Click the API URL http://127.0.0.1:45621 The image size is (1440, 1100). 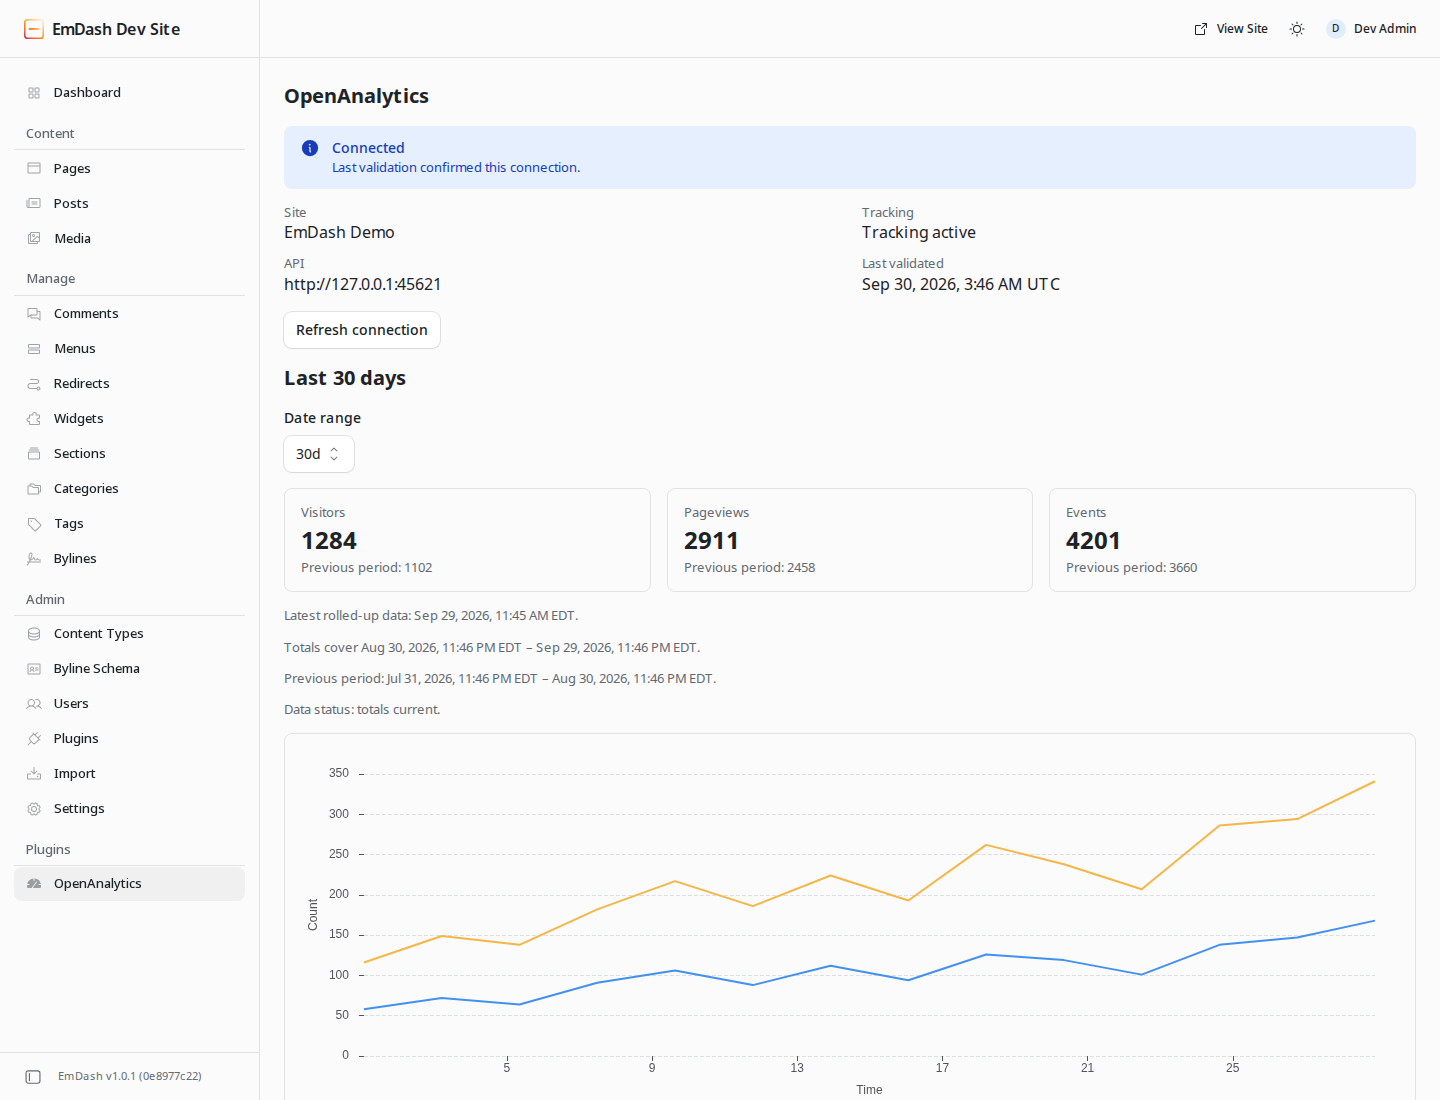pyautogui.click(x=362, y=284)
